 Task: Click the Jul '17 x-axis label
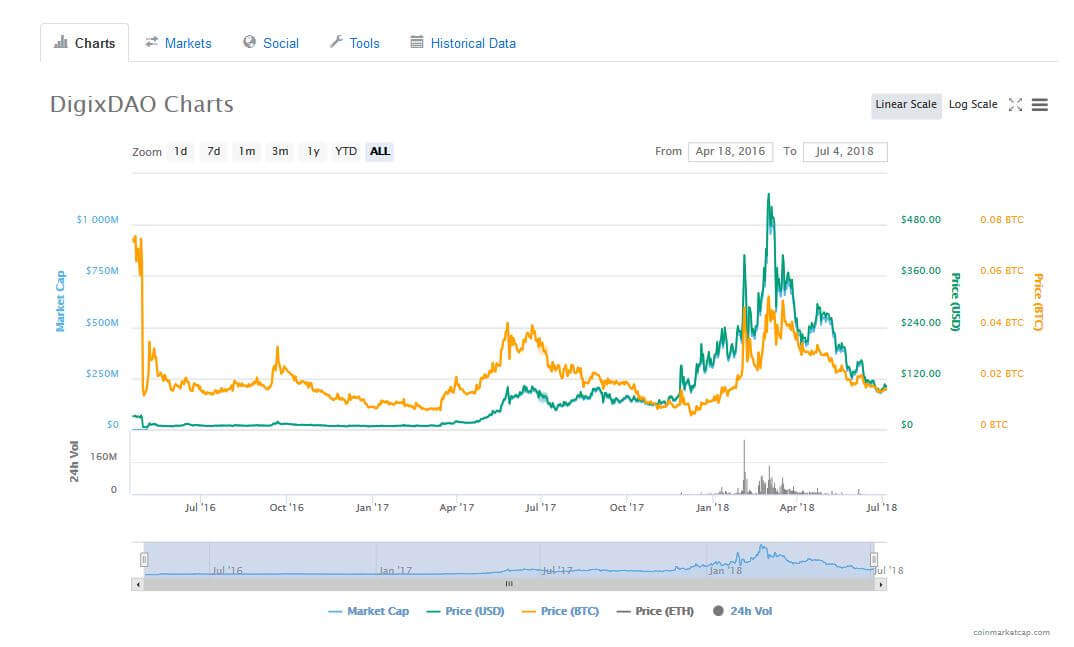pos(540,507)
